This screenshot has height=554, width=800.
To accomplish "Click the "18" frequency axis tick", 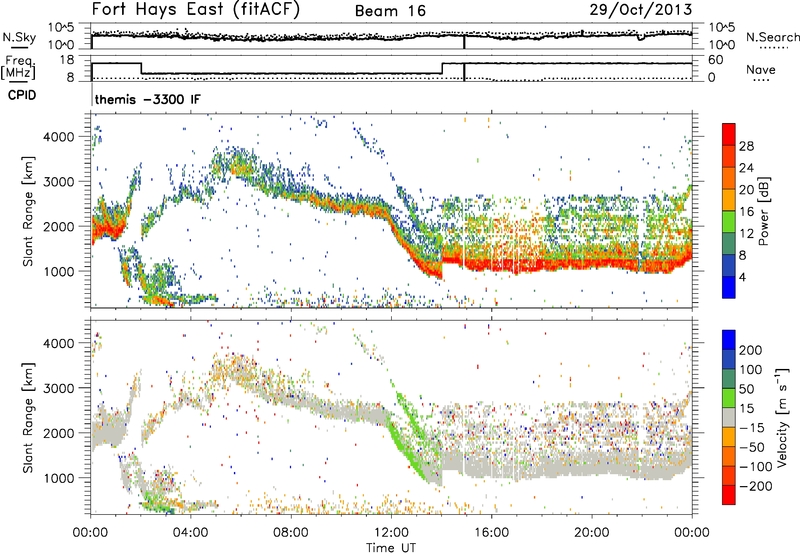I will pos(67,60).
